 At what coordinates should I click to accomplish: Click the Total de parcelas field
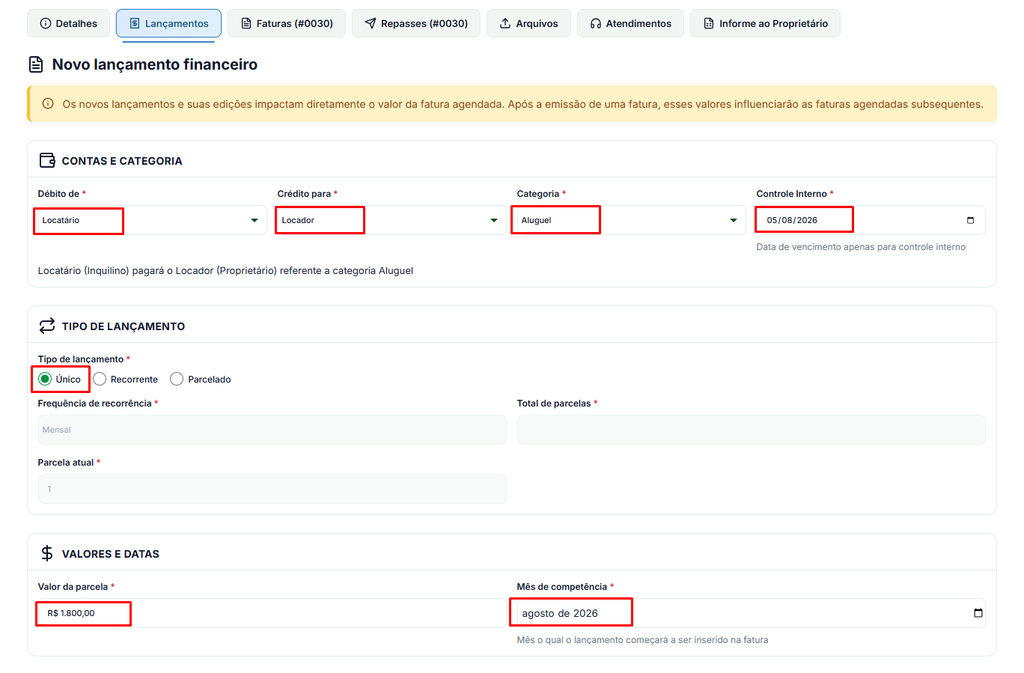point(751,430)
